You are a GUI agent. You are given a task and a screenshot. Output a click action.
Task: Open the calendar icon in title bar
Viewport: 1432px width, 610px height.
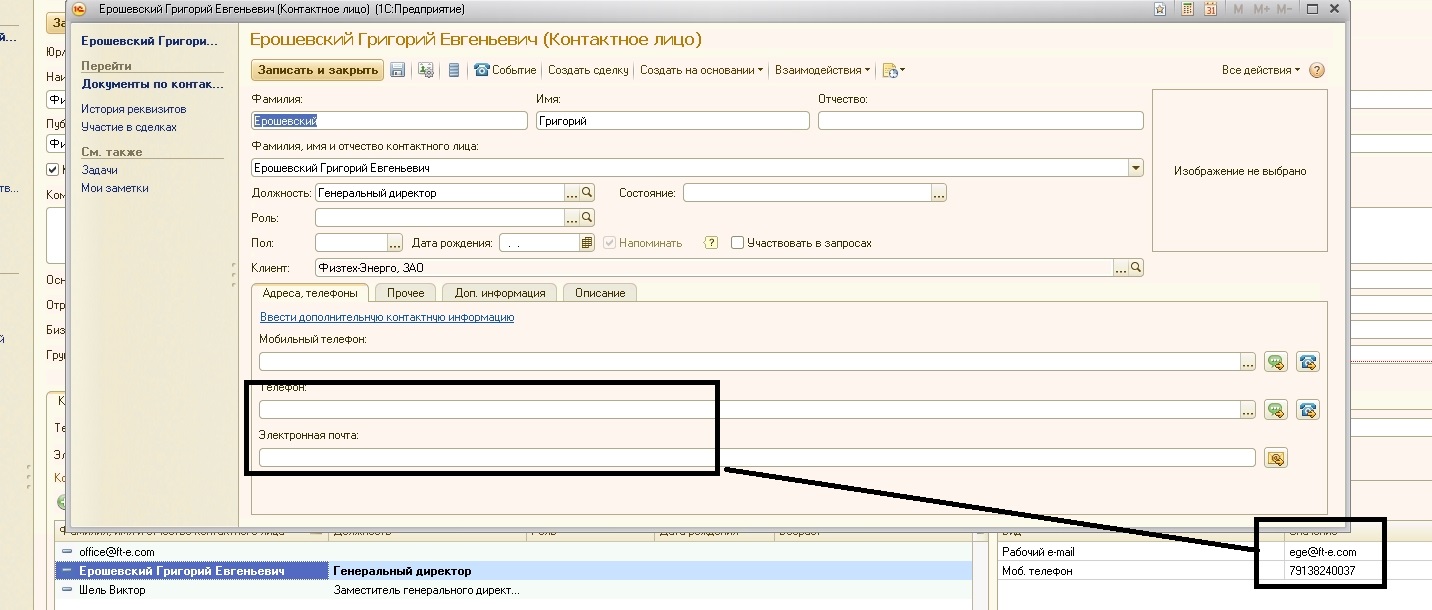tap(1211, 9)
